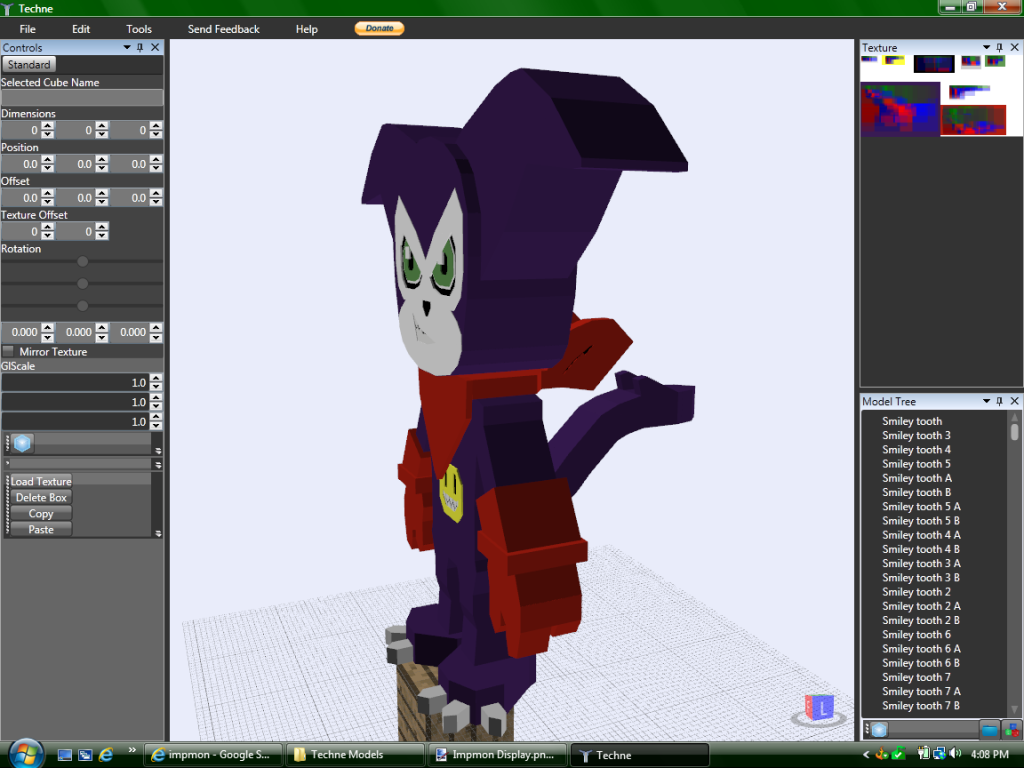This screenshot has width=1024, height=768.
Task: Open the Model Tree panel options dropdown
Action: (x=986, y=401)
